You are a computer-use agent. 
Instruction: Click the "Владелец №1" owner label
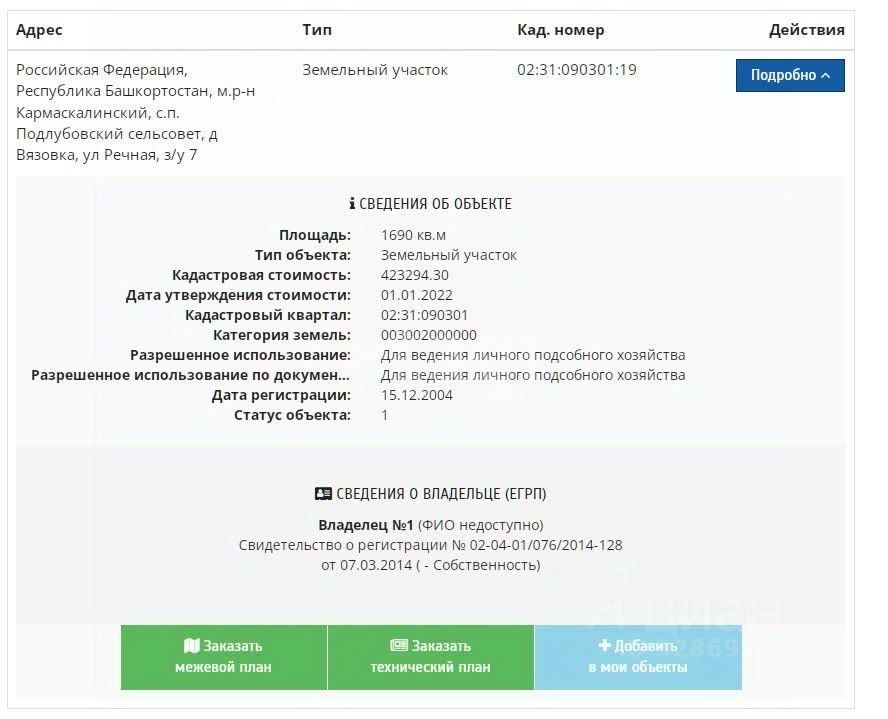point(365,525)
